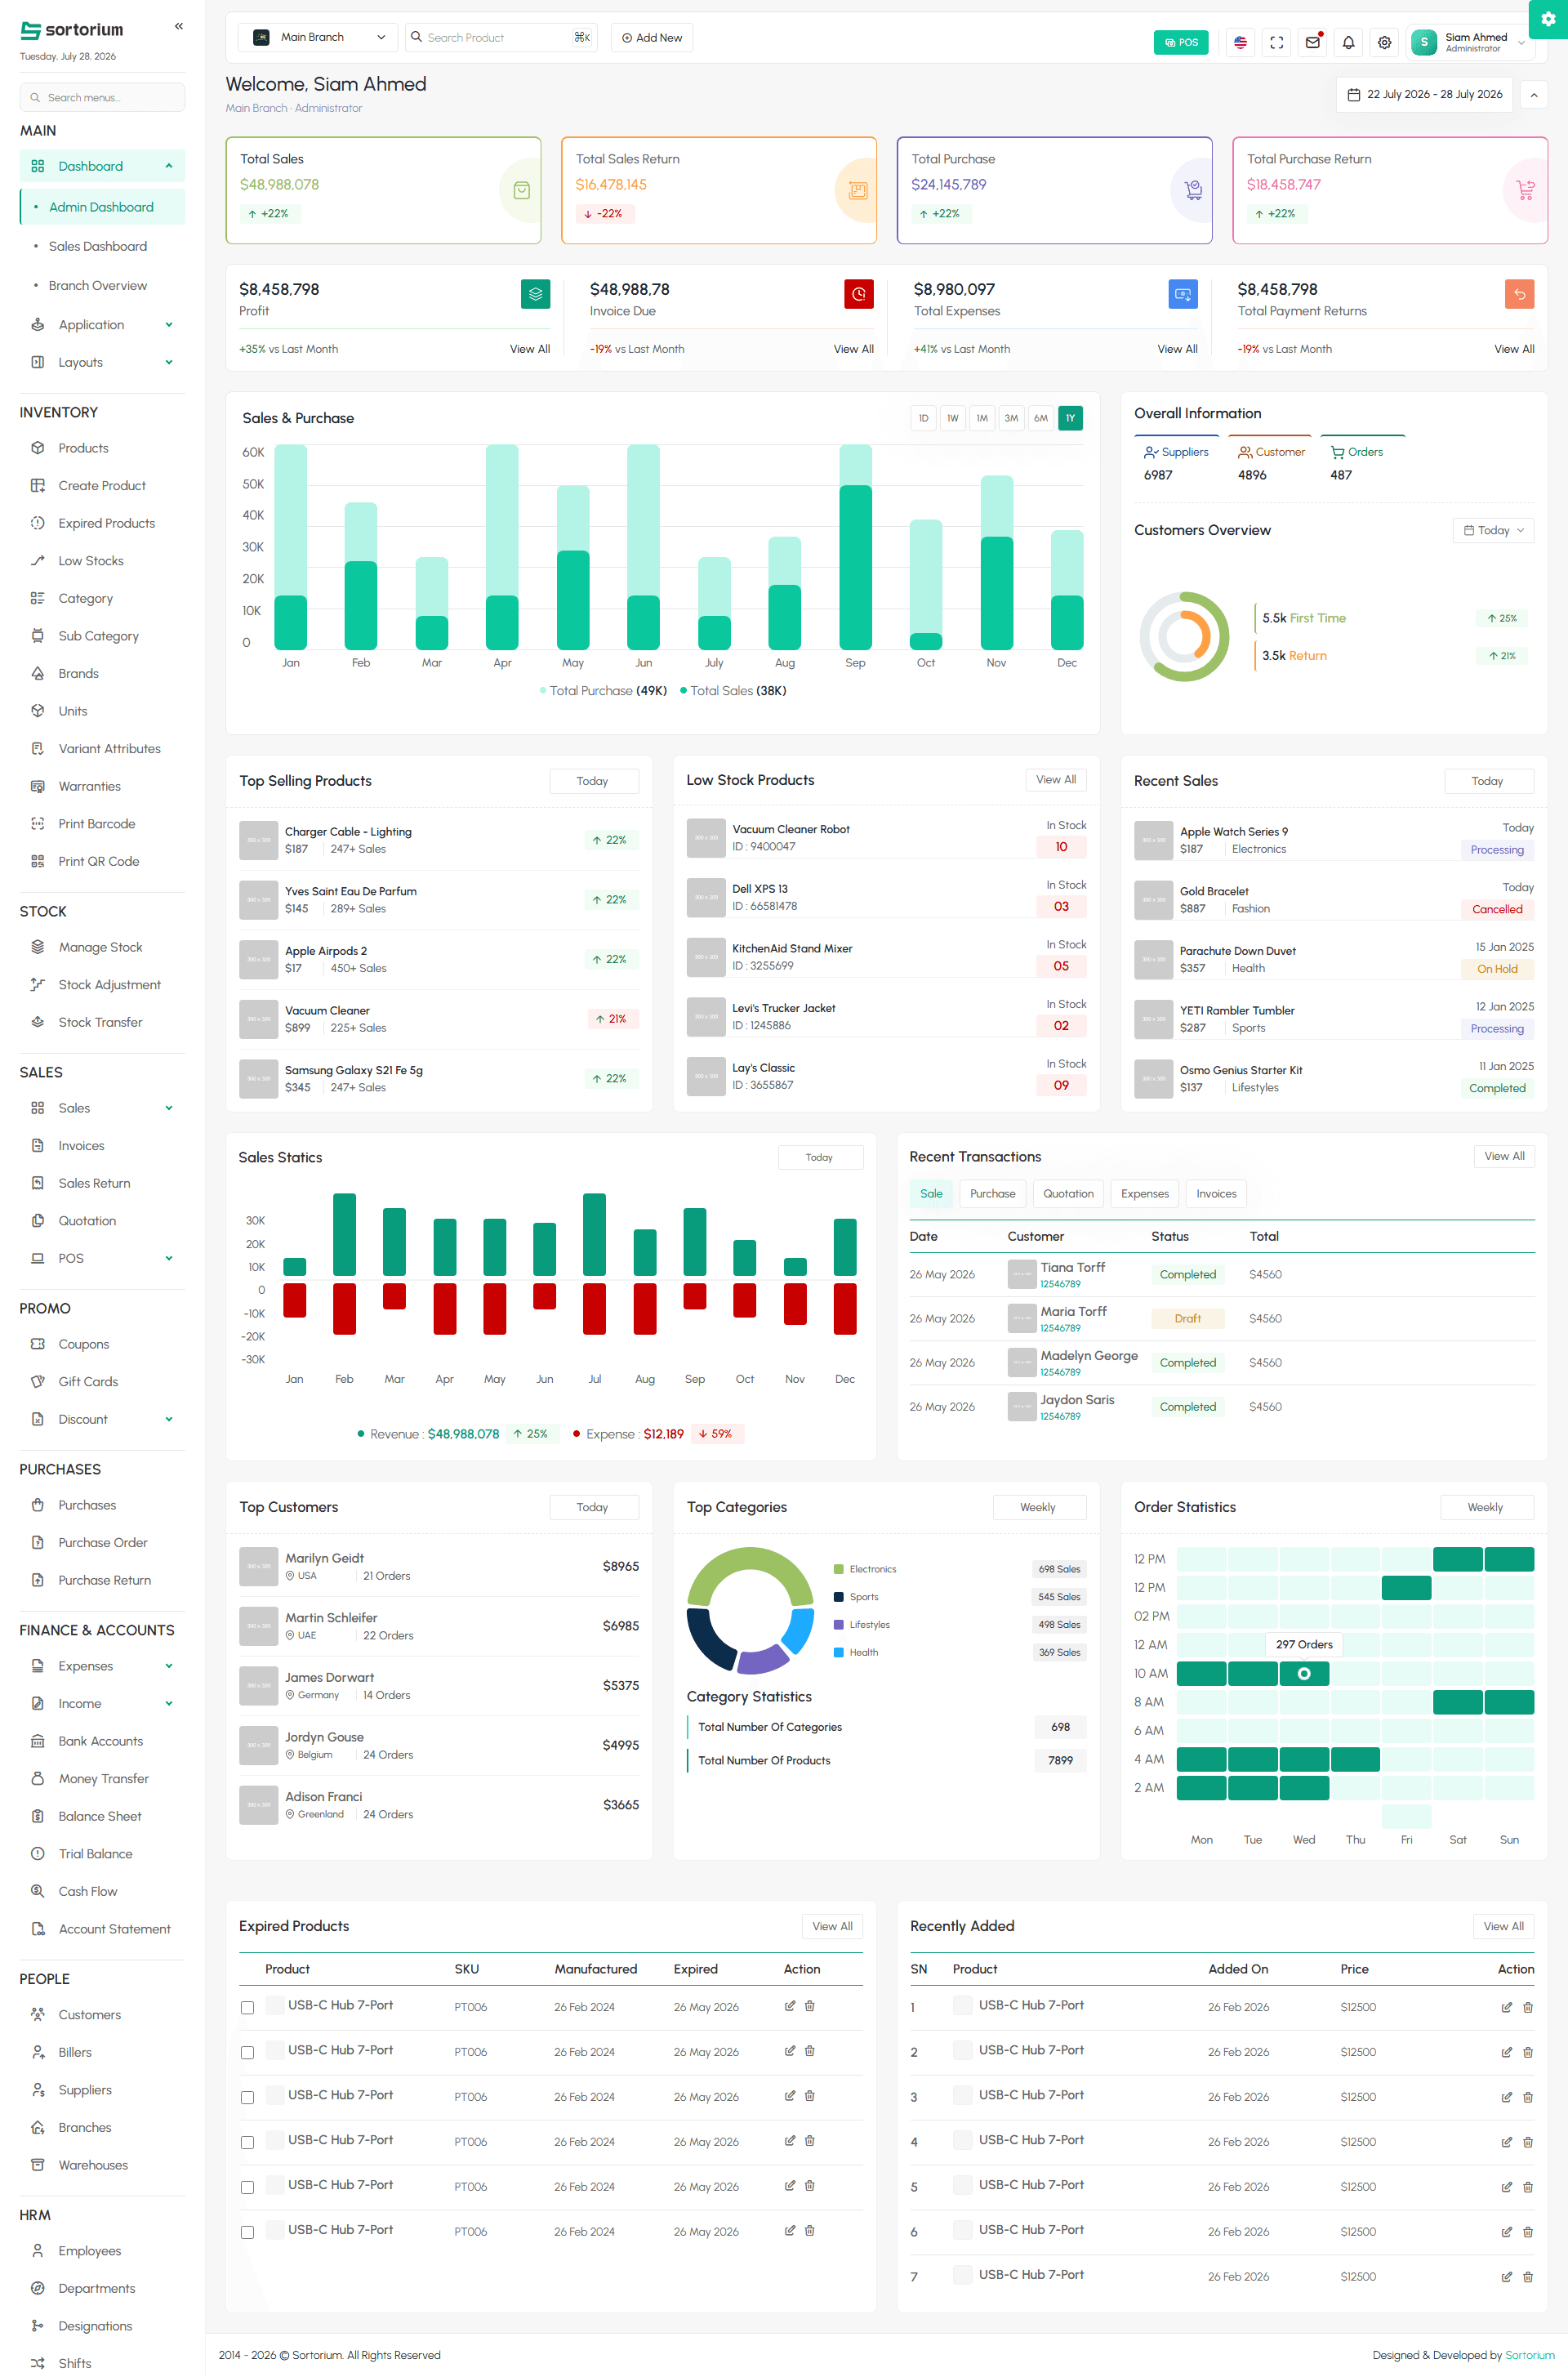Screen dimensions: 1568x2377
Task: Open the language flag selector
Action: pos(1240,42)
